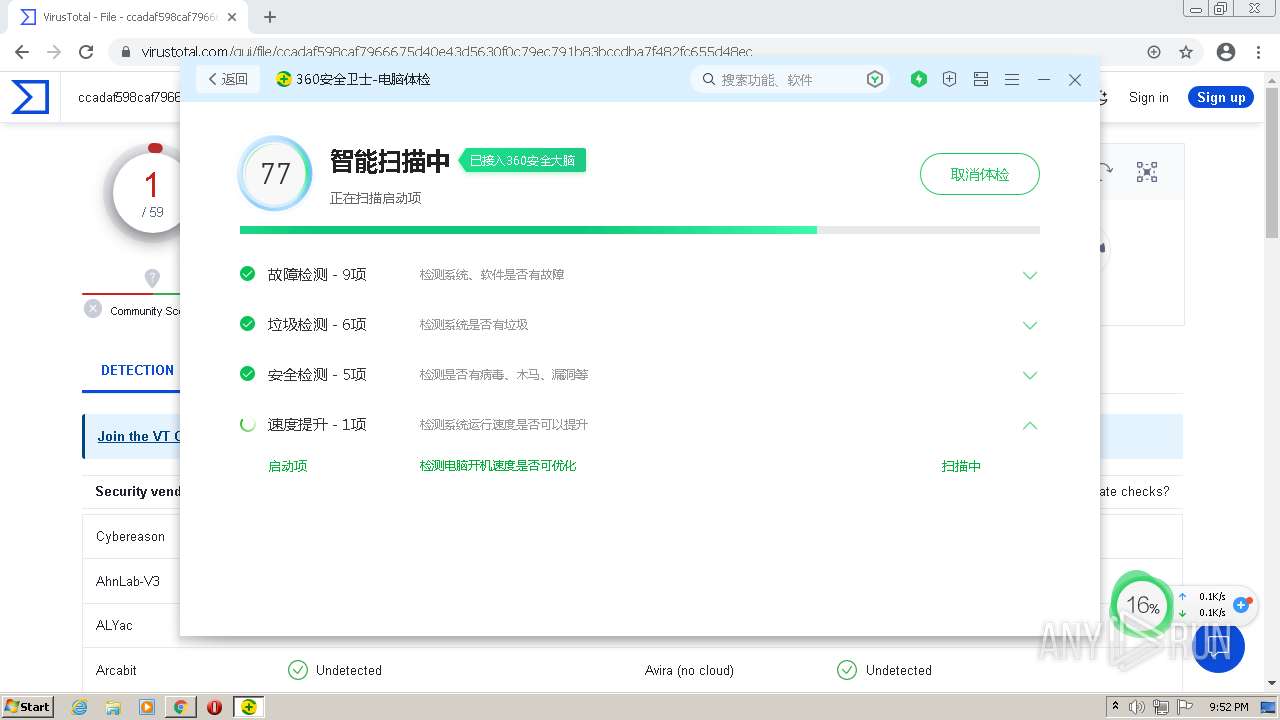The width and height of the screenshot is (1280, 720).
Task: Open the Windows Start button
Action: (27, 706)
